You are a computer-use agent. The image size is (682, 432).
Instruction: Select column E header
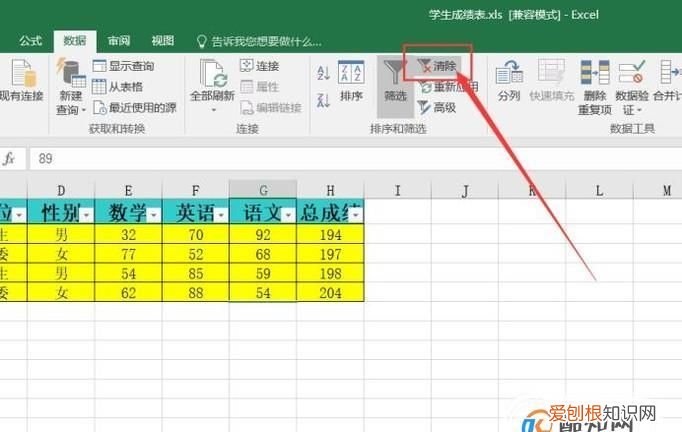pyautogui.click(x=128, y=190)
